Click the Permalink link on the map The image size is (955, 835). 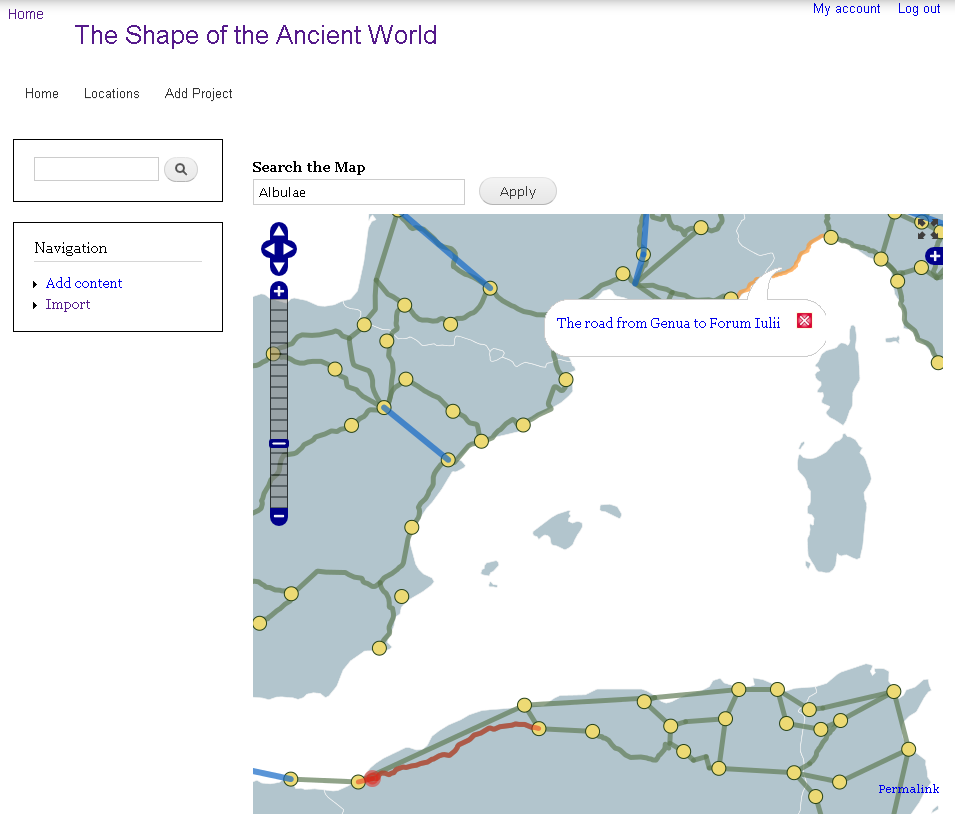point(909,789)
